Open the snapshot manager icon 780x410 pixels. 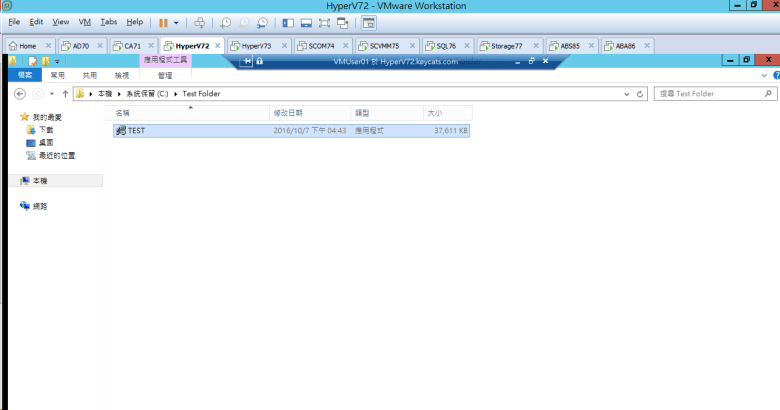(x=262, y=22)
